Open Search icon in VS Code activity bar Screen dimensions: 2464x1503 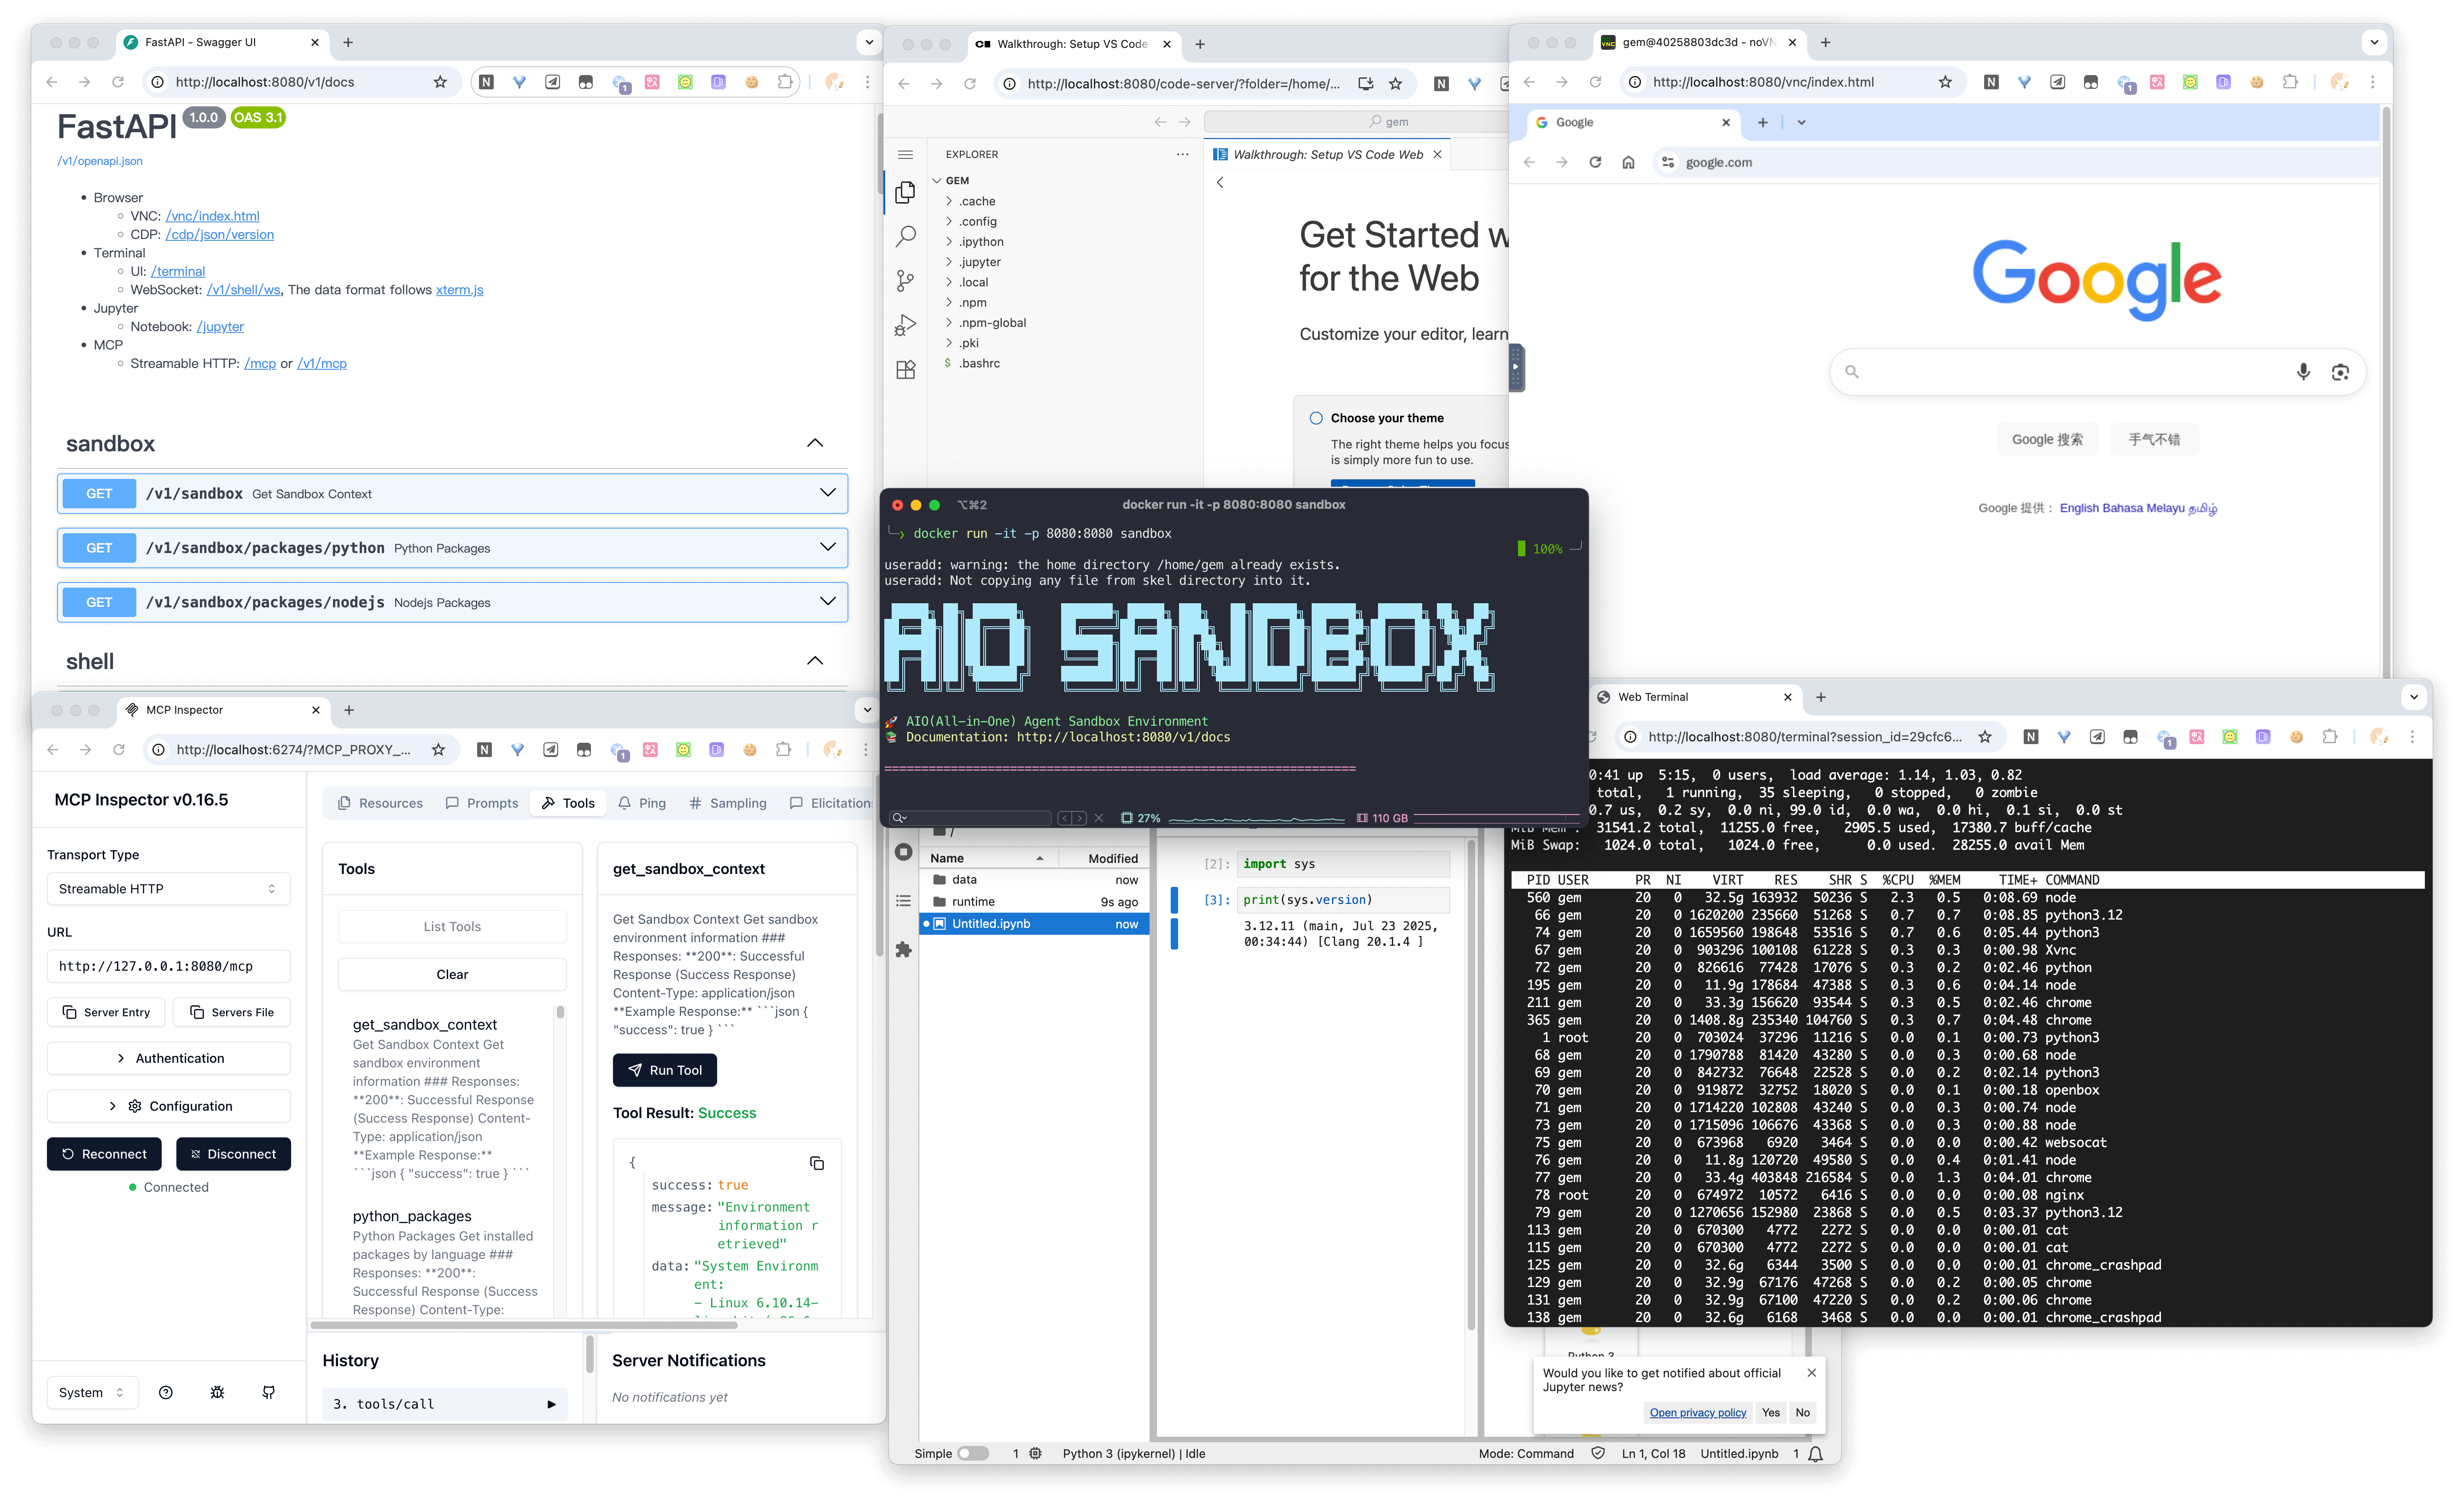point(905,236)
